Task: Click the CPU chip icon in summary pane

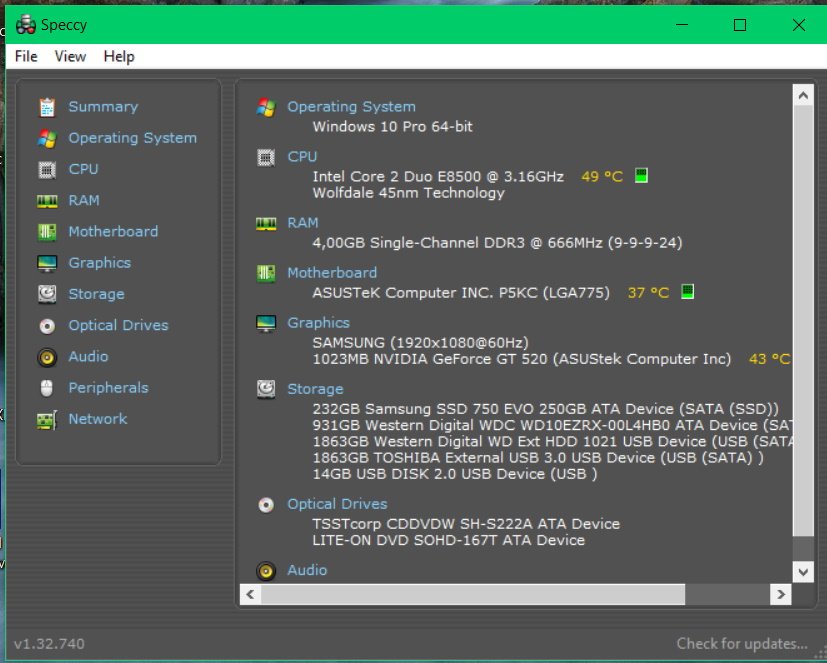Action: [x=266, y=157]
